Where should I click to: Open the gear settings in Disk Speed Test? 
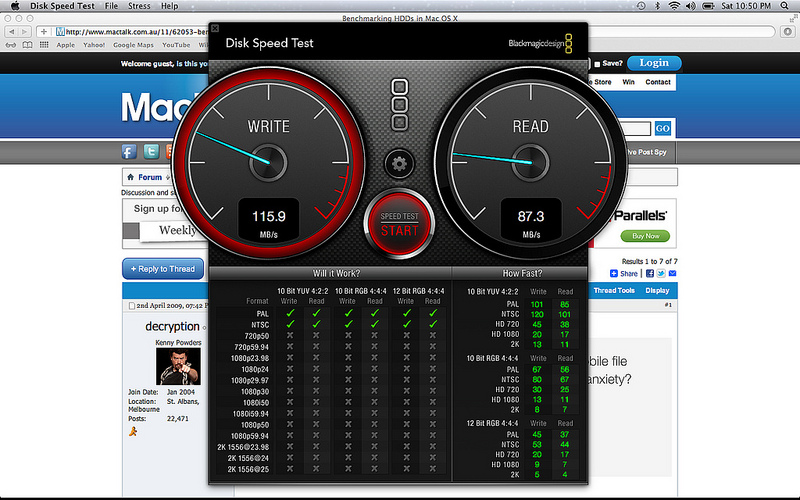(x=399, y=164)
